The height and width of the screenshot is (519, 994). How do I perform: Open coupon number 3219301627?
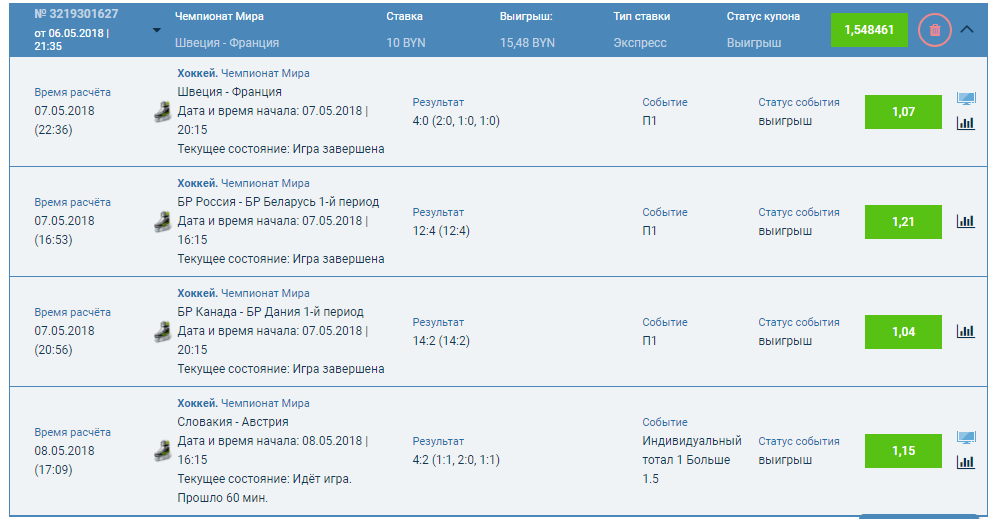click(x=76, y=15)
